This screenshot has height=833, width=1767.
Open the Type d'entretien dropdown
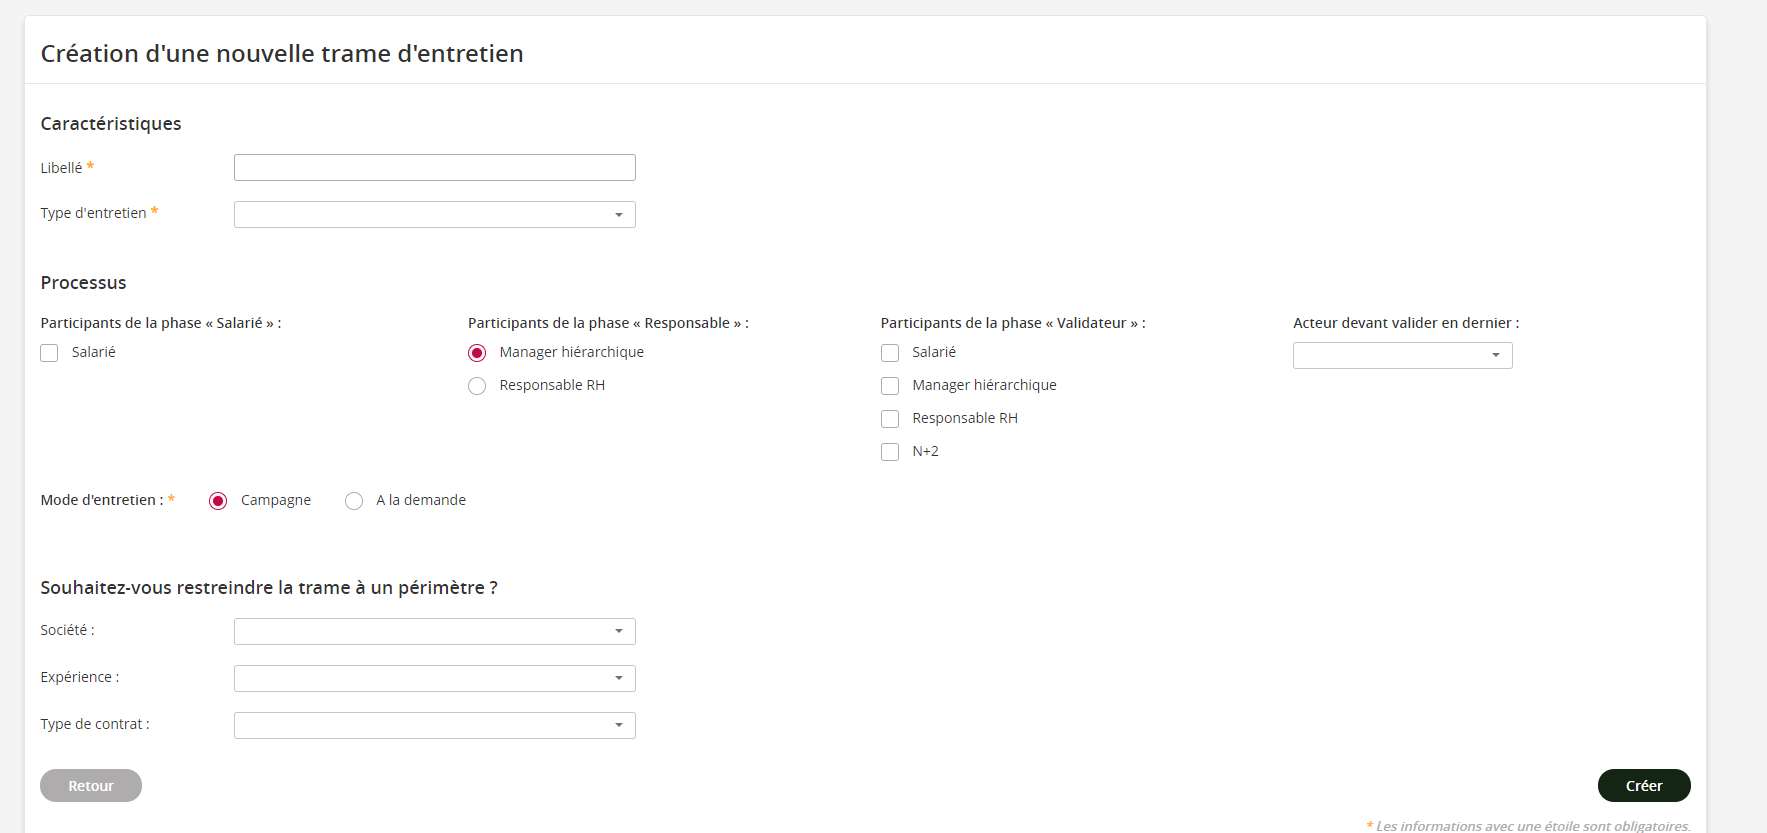[434, 215]
